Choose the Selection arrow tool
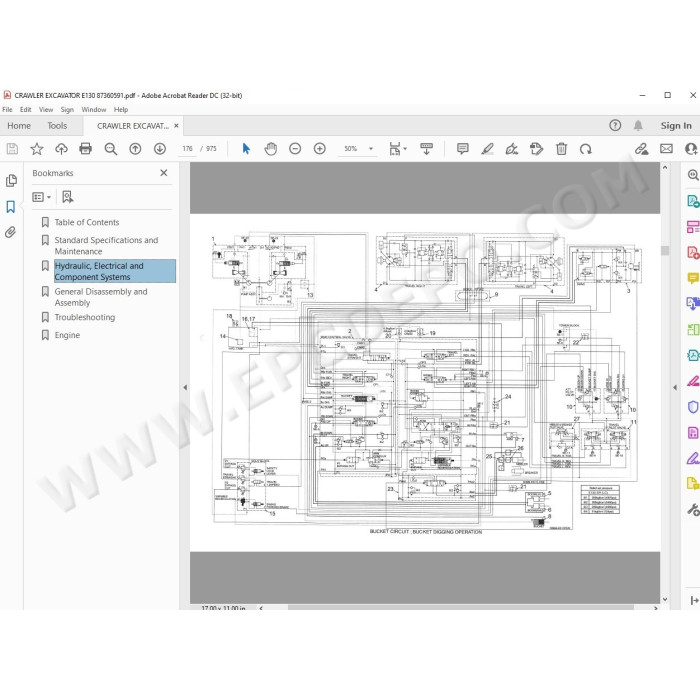700x700 pixels. pos(246,149)
